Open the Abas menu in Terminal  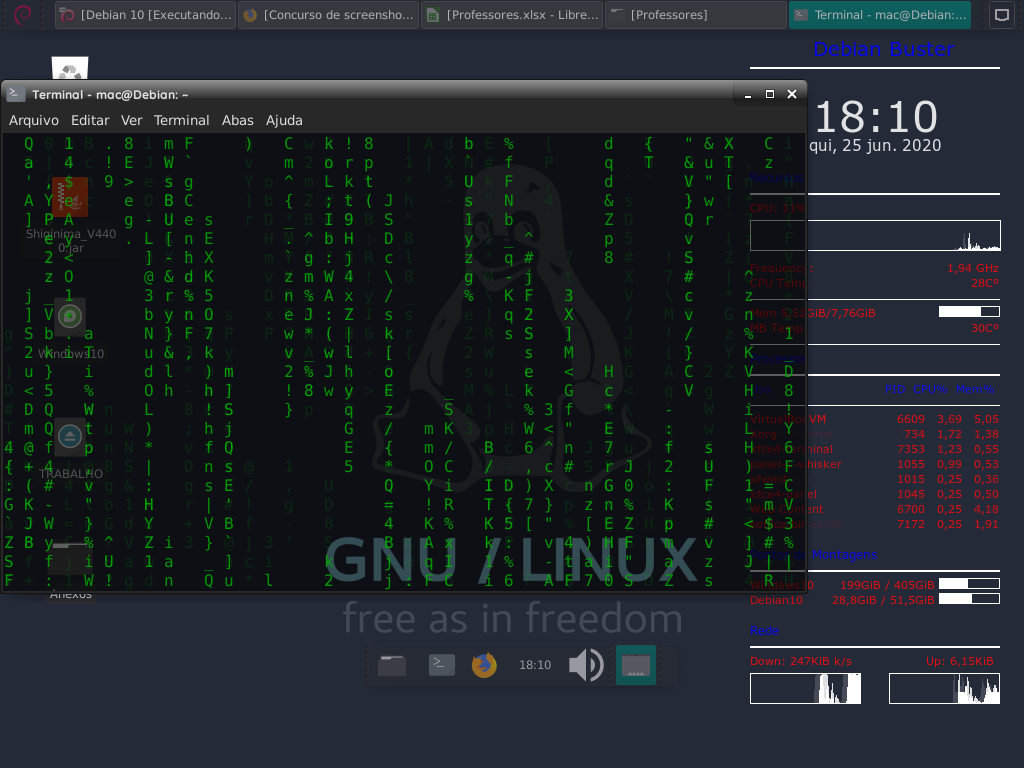point(238,120)
